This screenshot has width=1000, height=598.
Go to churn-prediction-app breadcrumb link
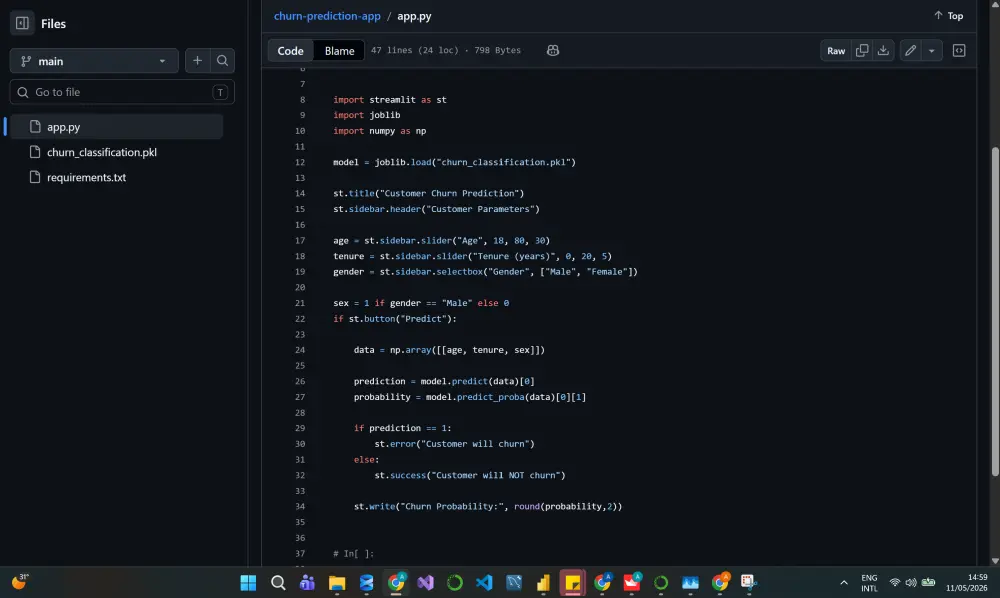click(327, 16)
